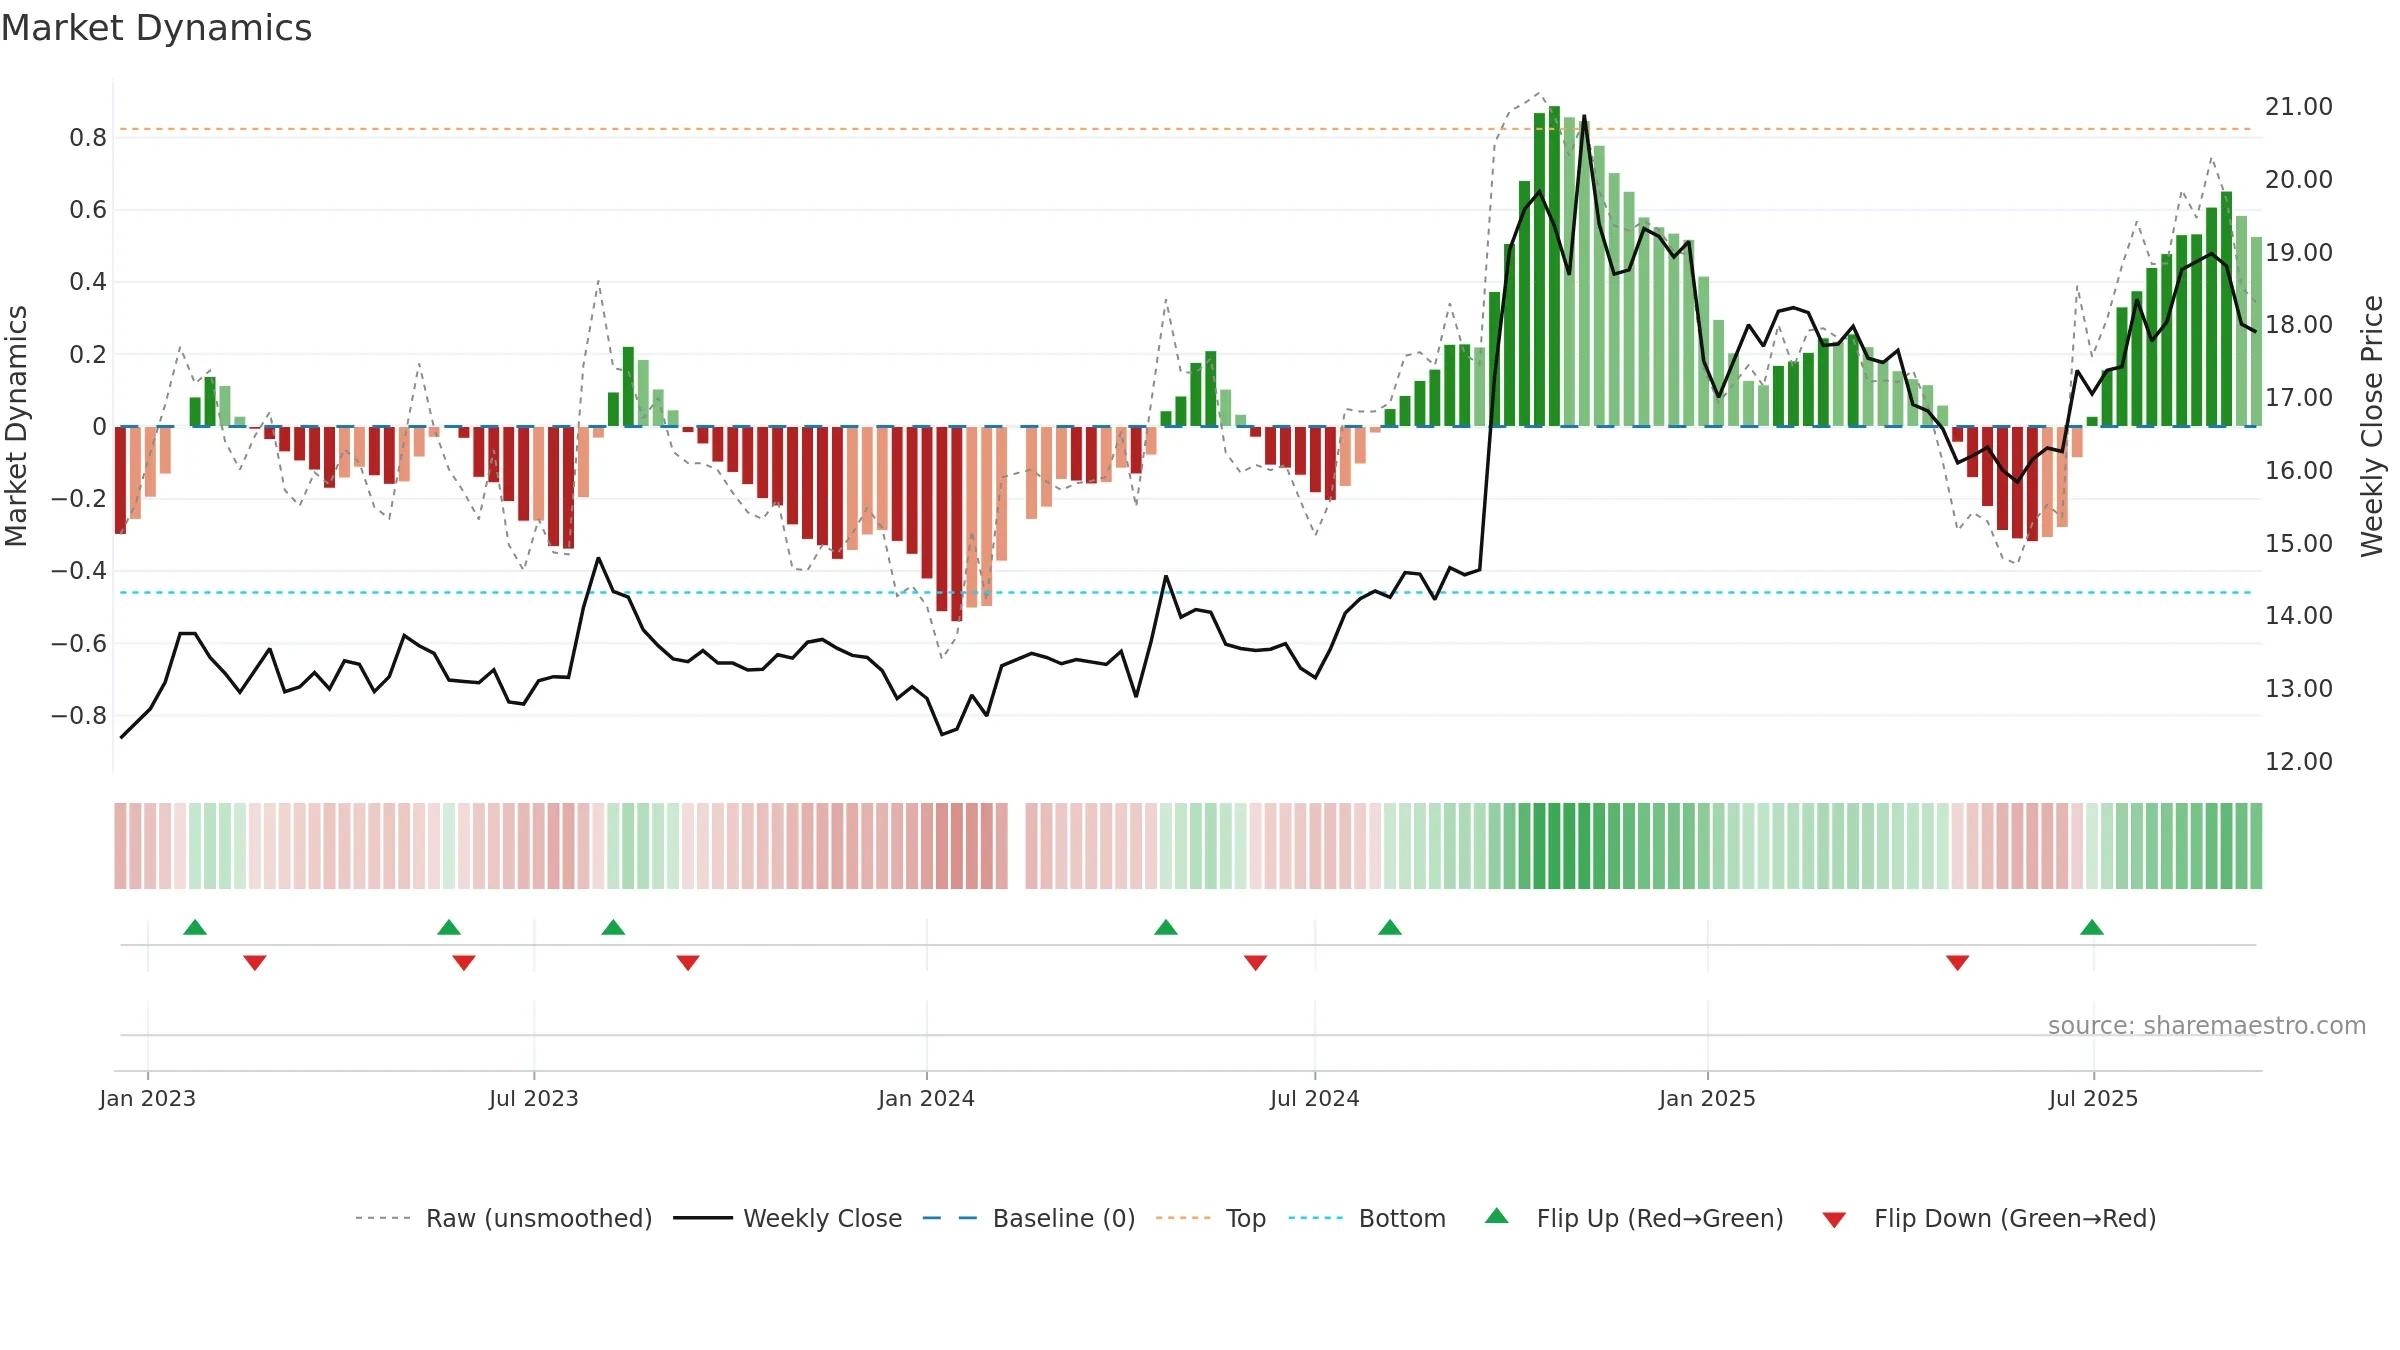Image resolution: width=2400 pixels, height=1350 pixels.
Task: Click the '0.4' left axis tick label
Action: coord(88,282)
